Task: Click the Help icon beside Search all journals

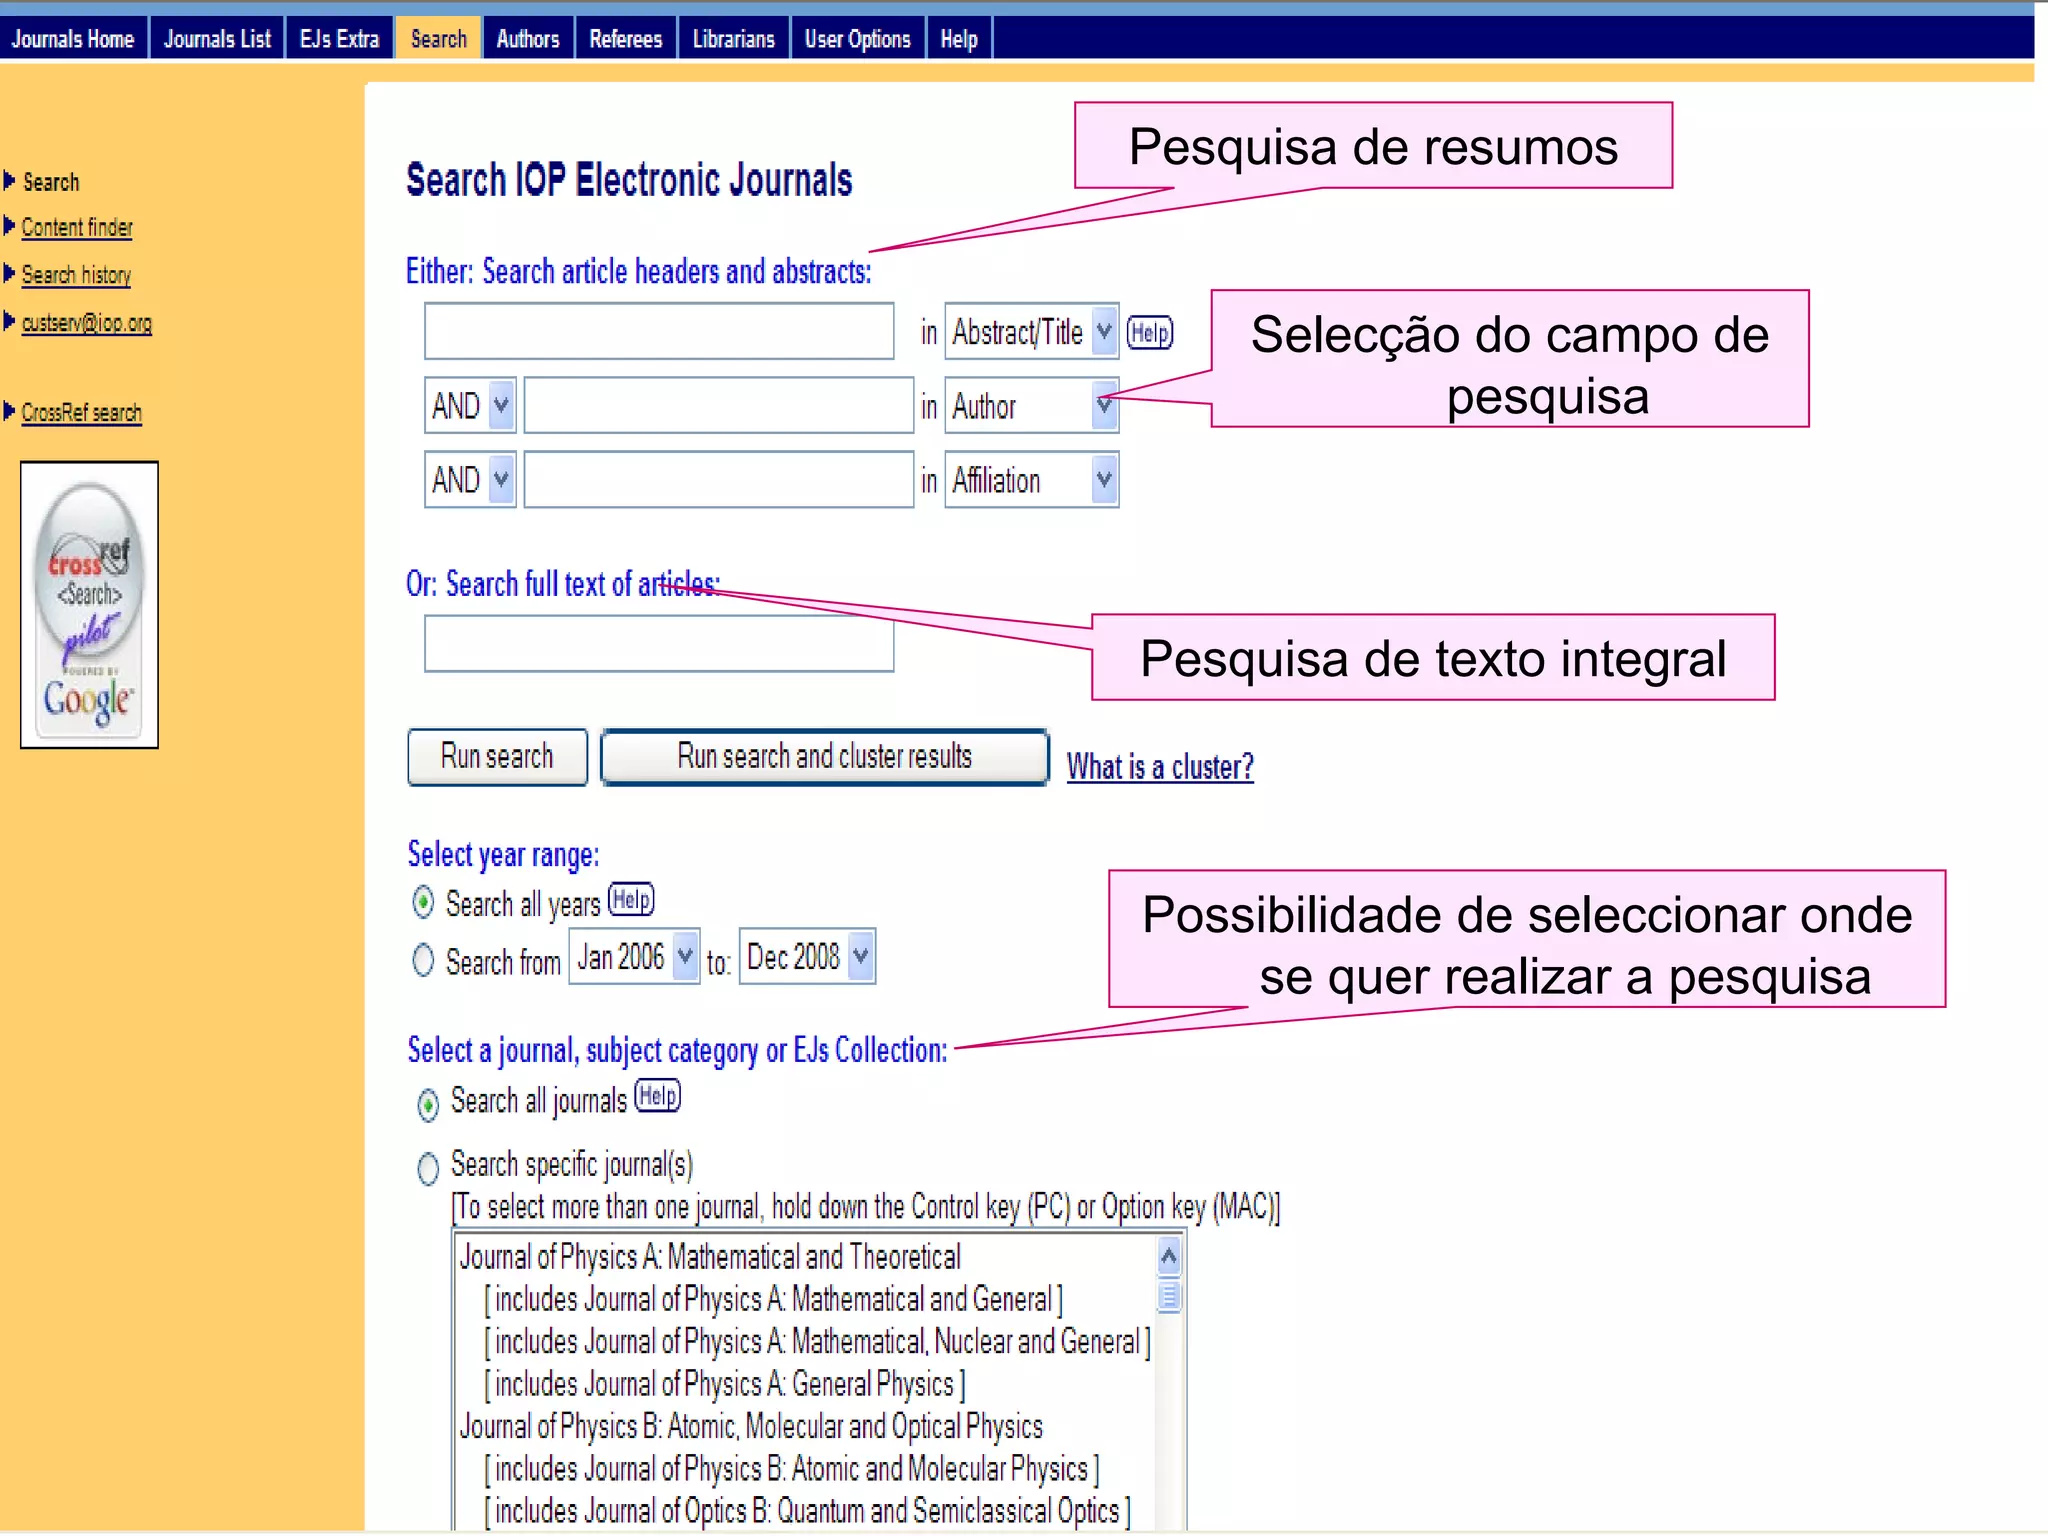Action: coord(658,1096)
